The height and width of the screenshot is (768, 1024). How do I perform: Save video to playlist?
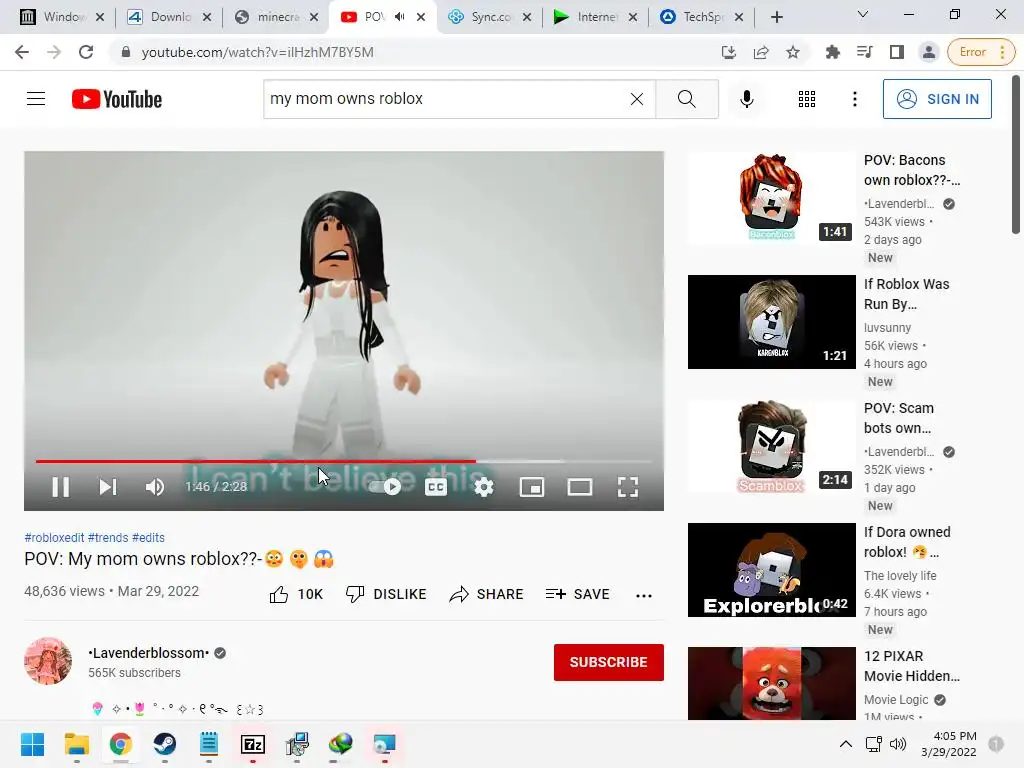578,594
